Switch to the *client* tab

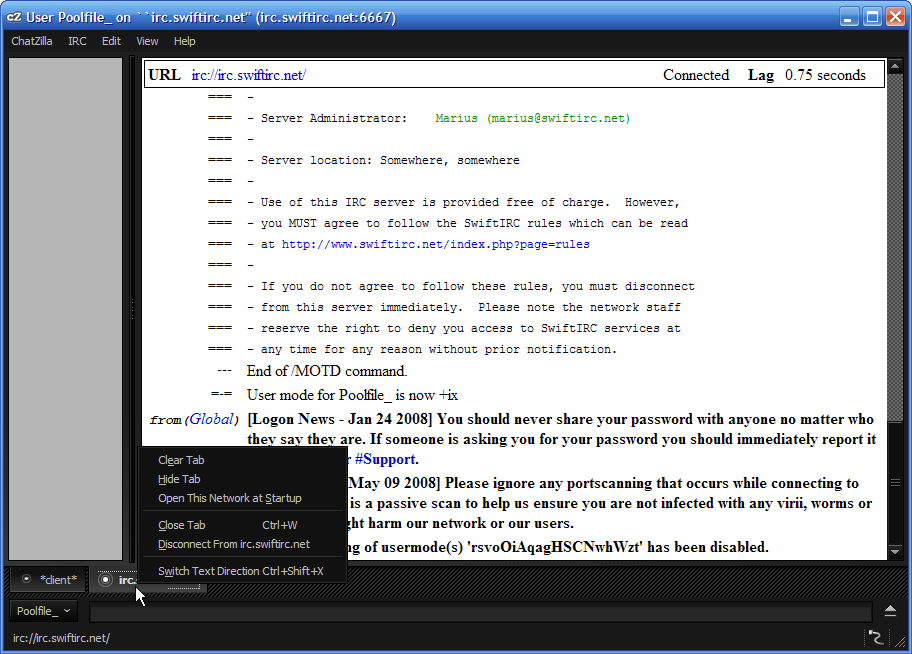pyautogui.click(x=49, y=580)
